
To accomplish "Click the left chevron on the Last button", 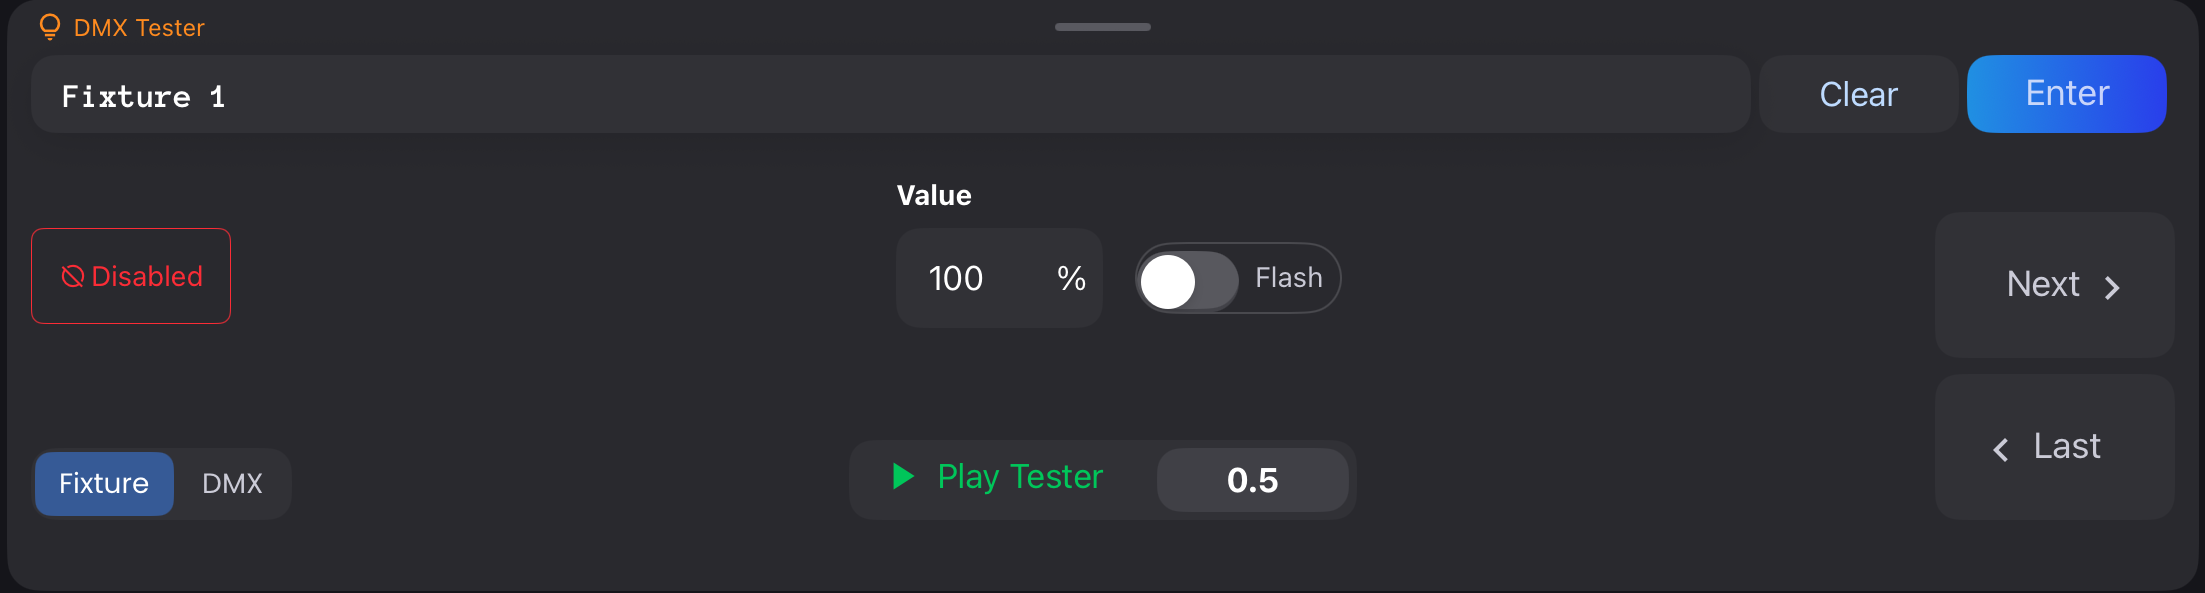I will click(x=2000, y=450).
